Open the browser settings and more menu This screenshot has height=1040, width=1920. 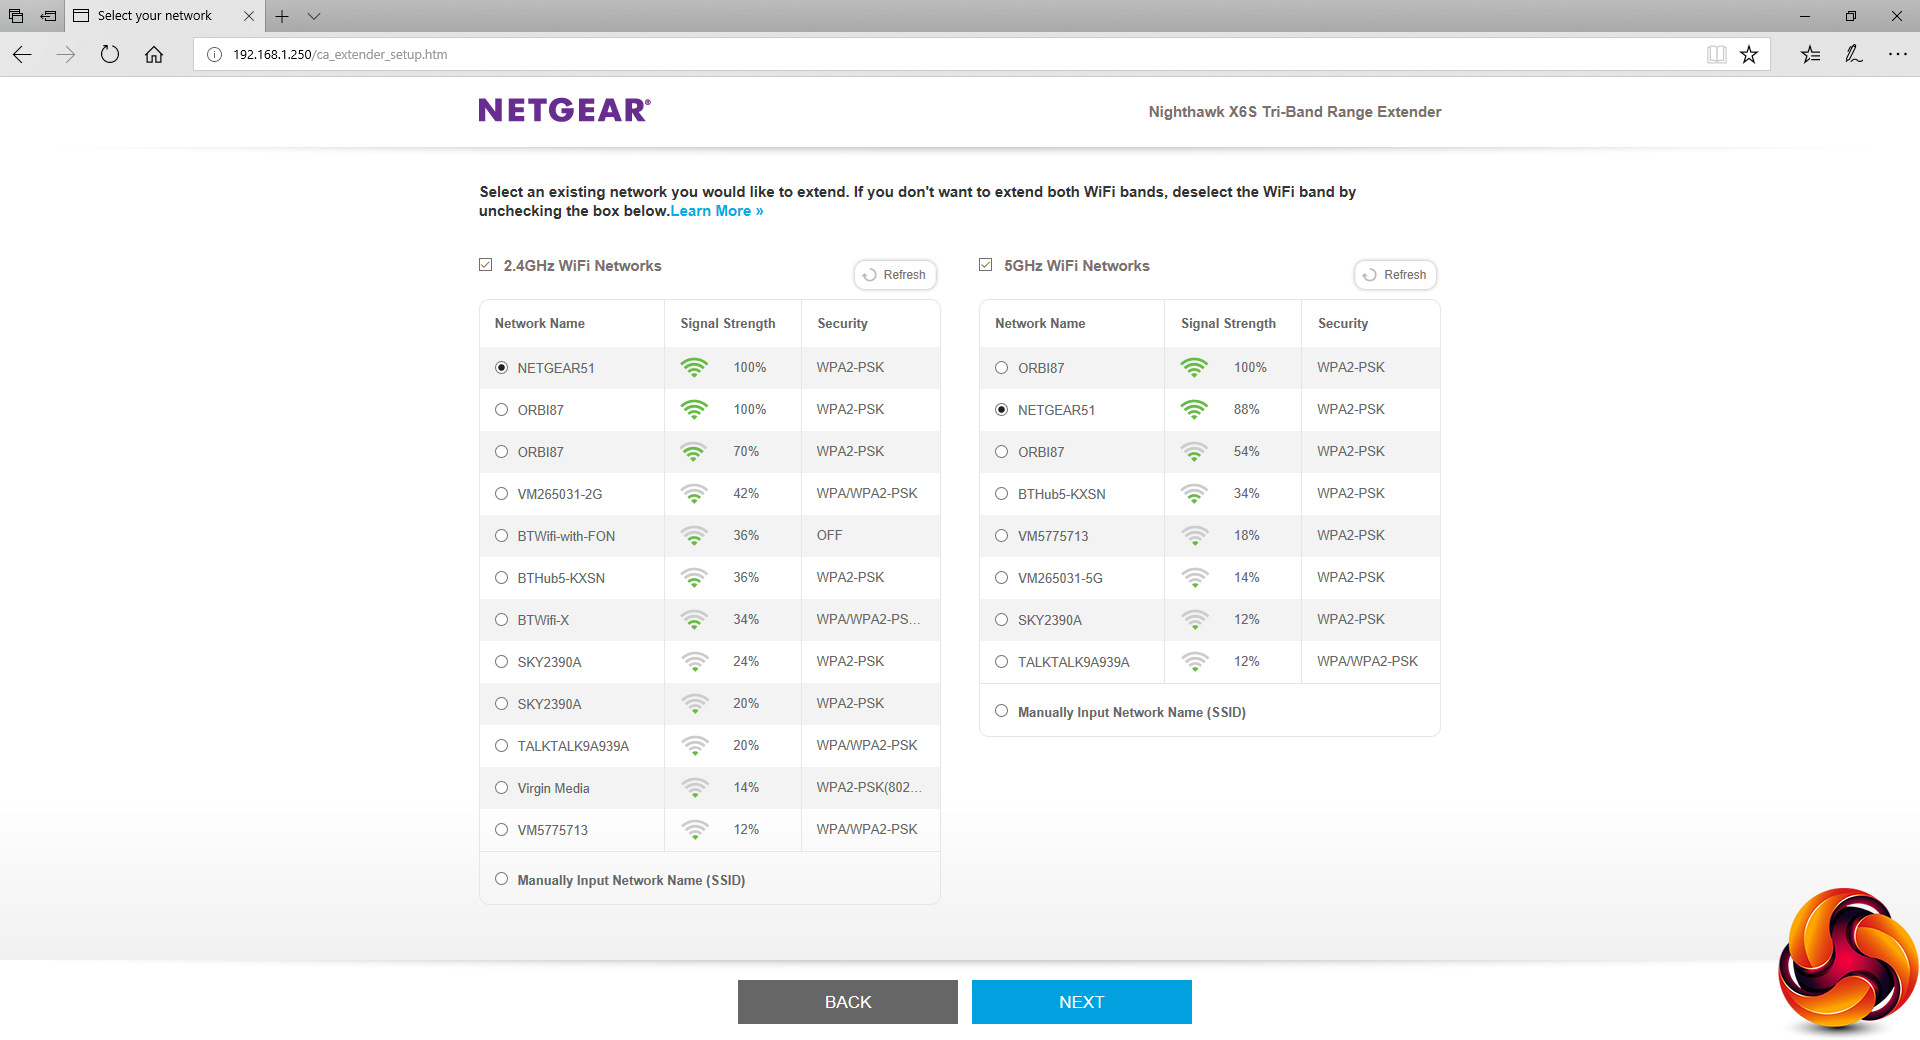tap(1898, 55)
